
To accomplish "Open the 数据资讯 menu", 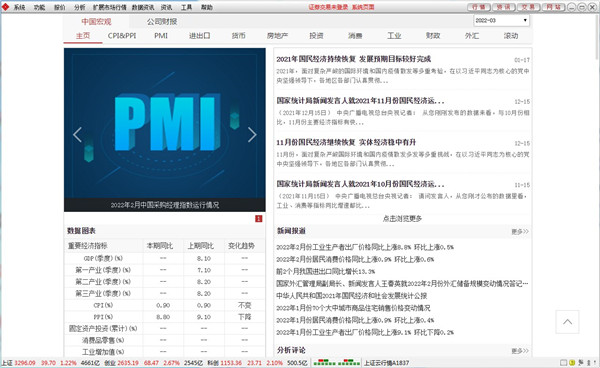I will pos(143,7).
